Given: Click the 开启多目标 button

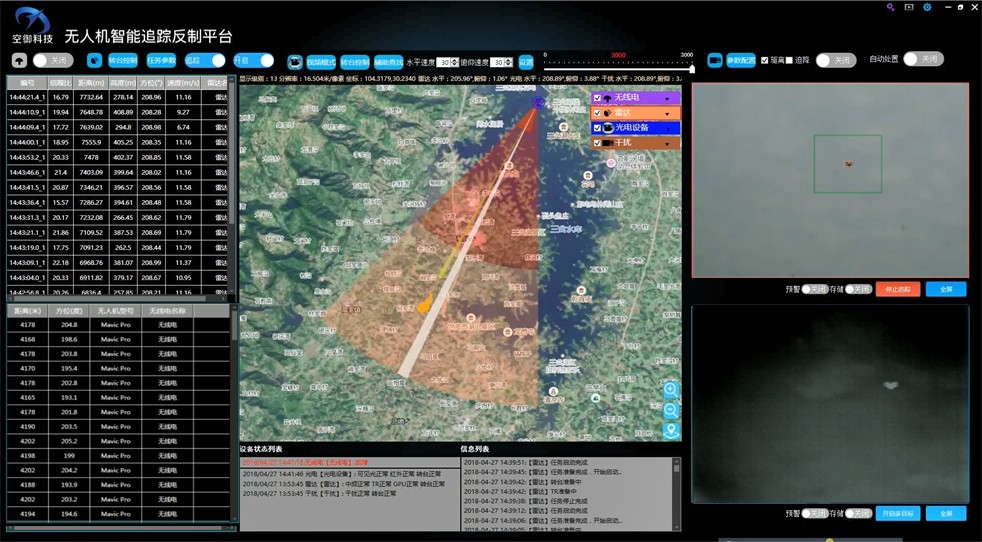Looking at the screenshot, I should 897,513.
